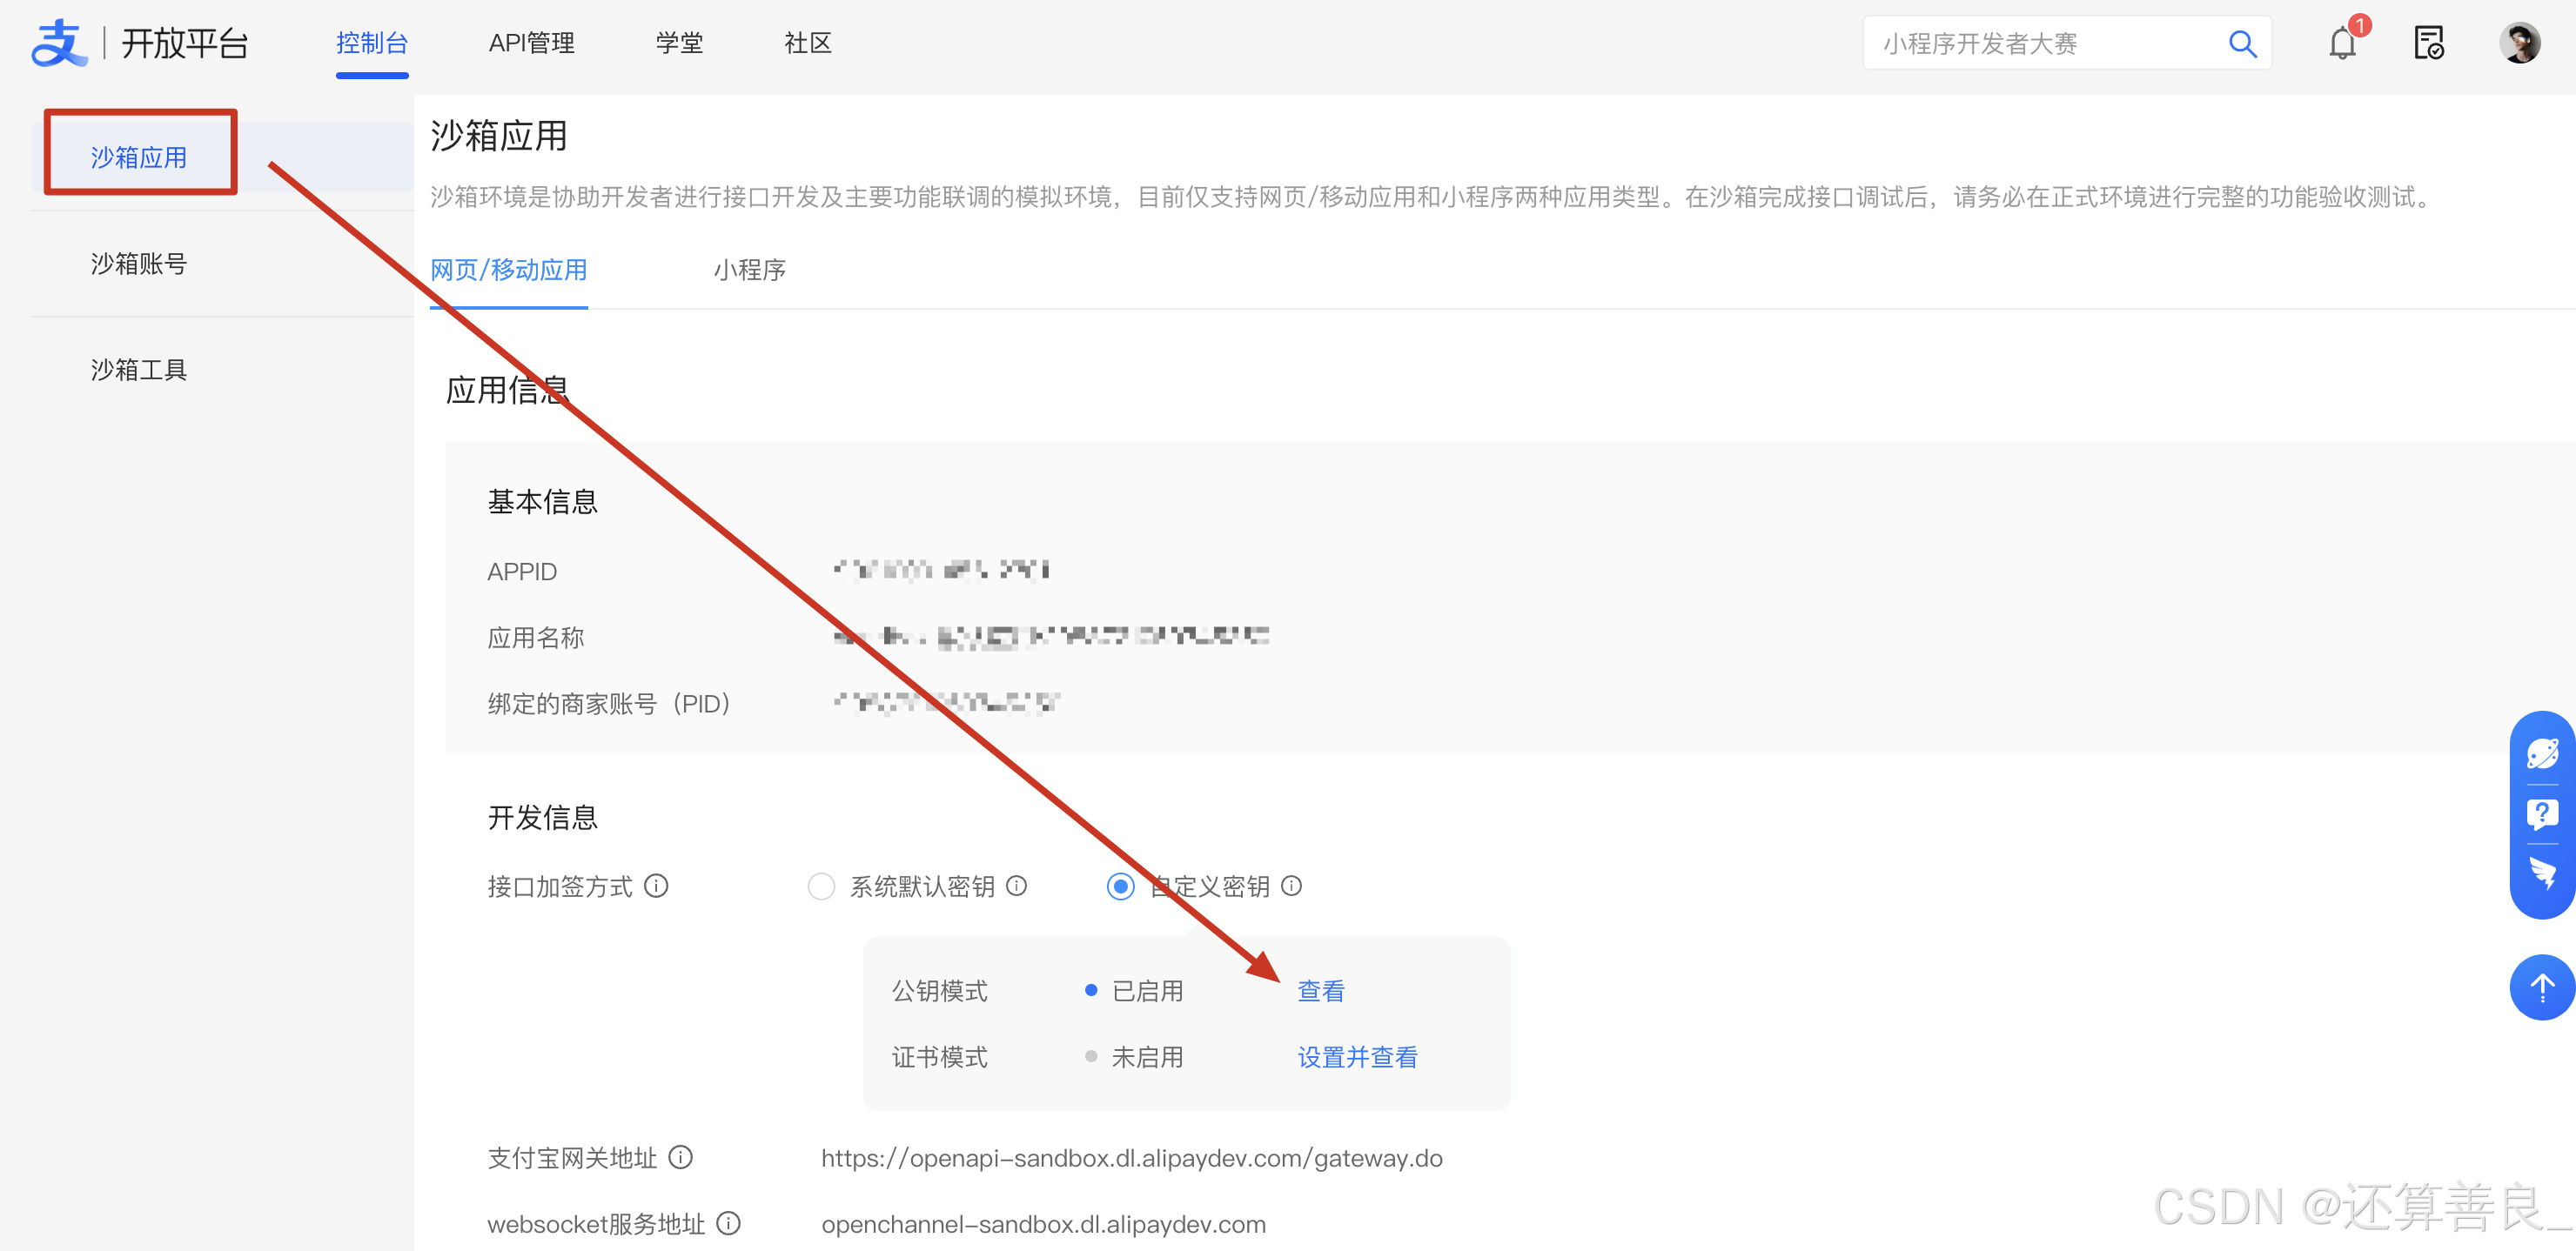2576x1251 pixels.
Task: Switch to the 小程序 tab
Action: 749,270
